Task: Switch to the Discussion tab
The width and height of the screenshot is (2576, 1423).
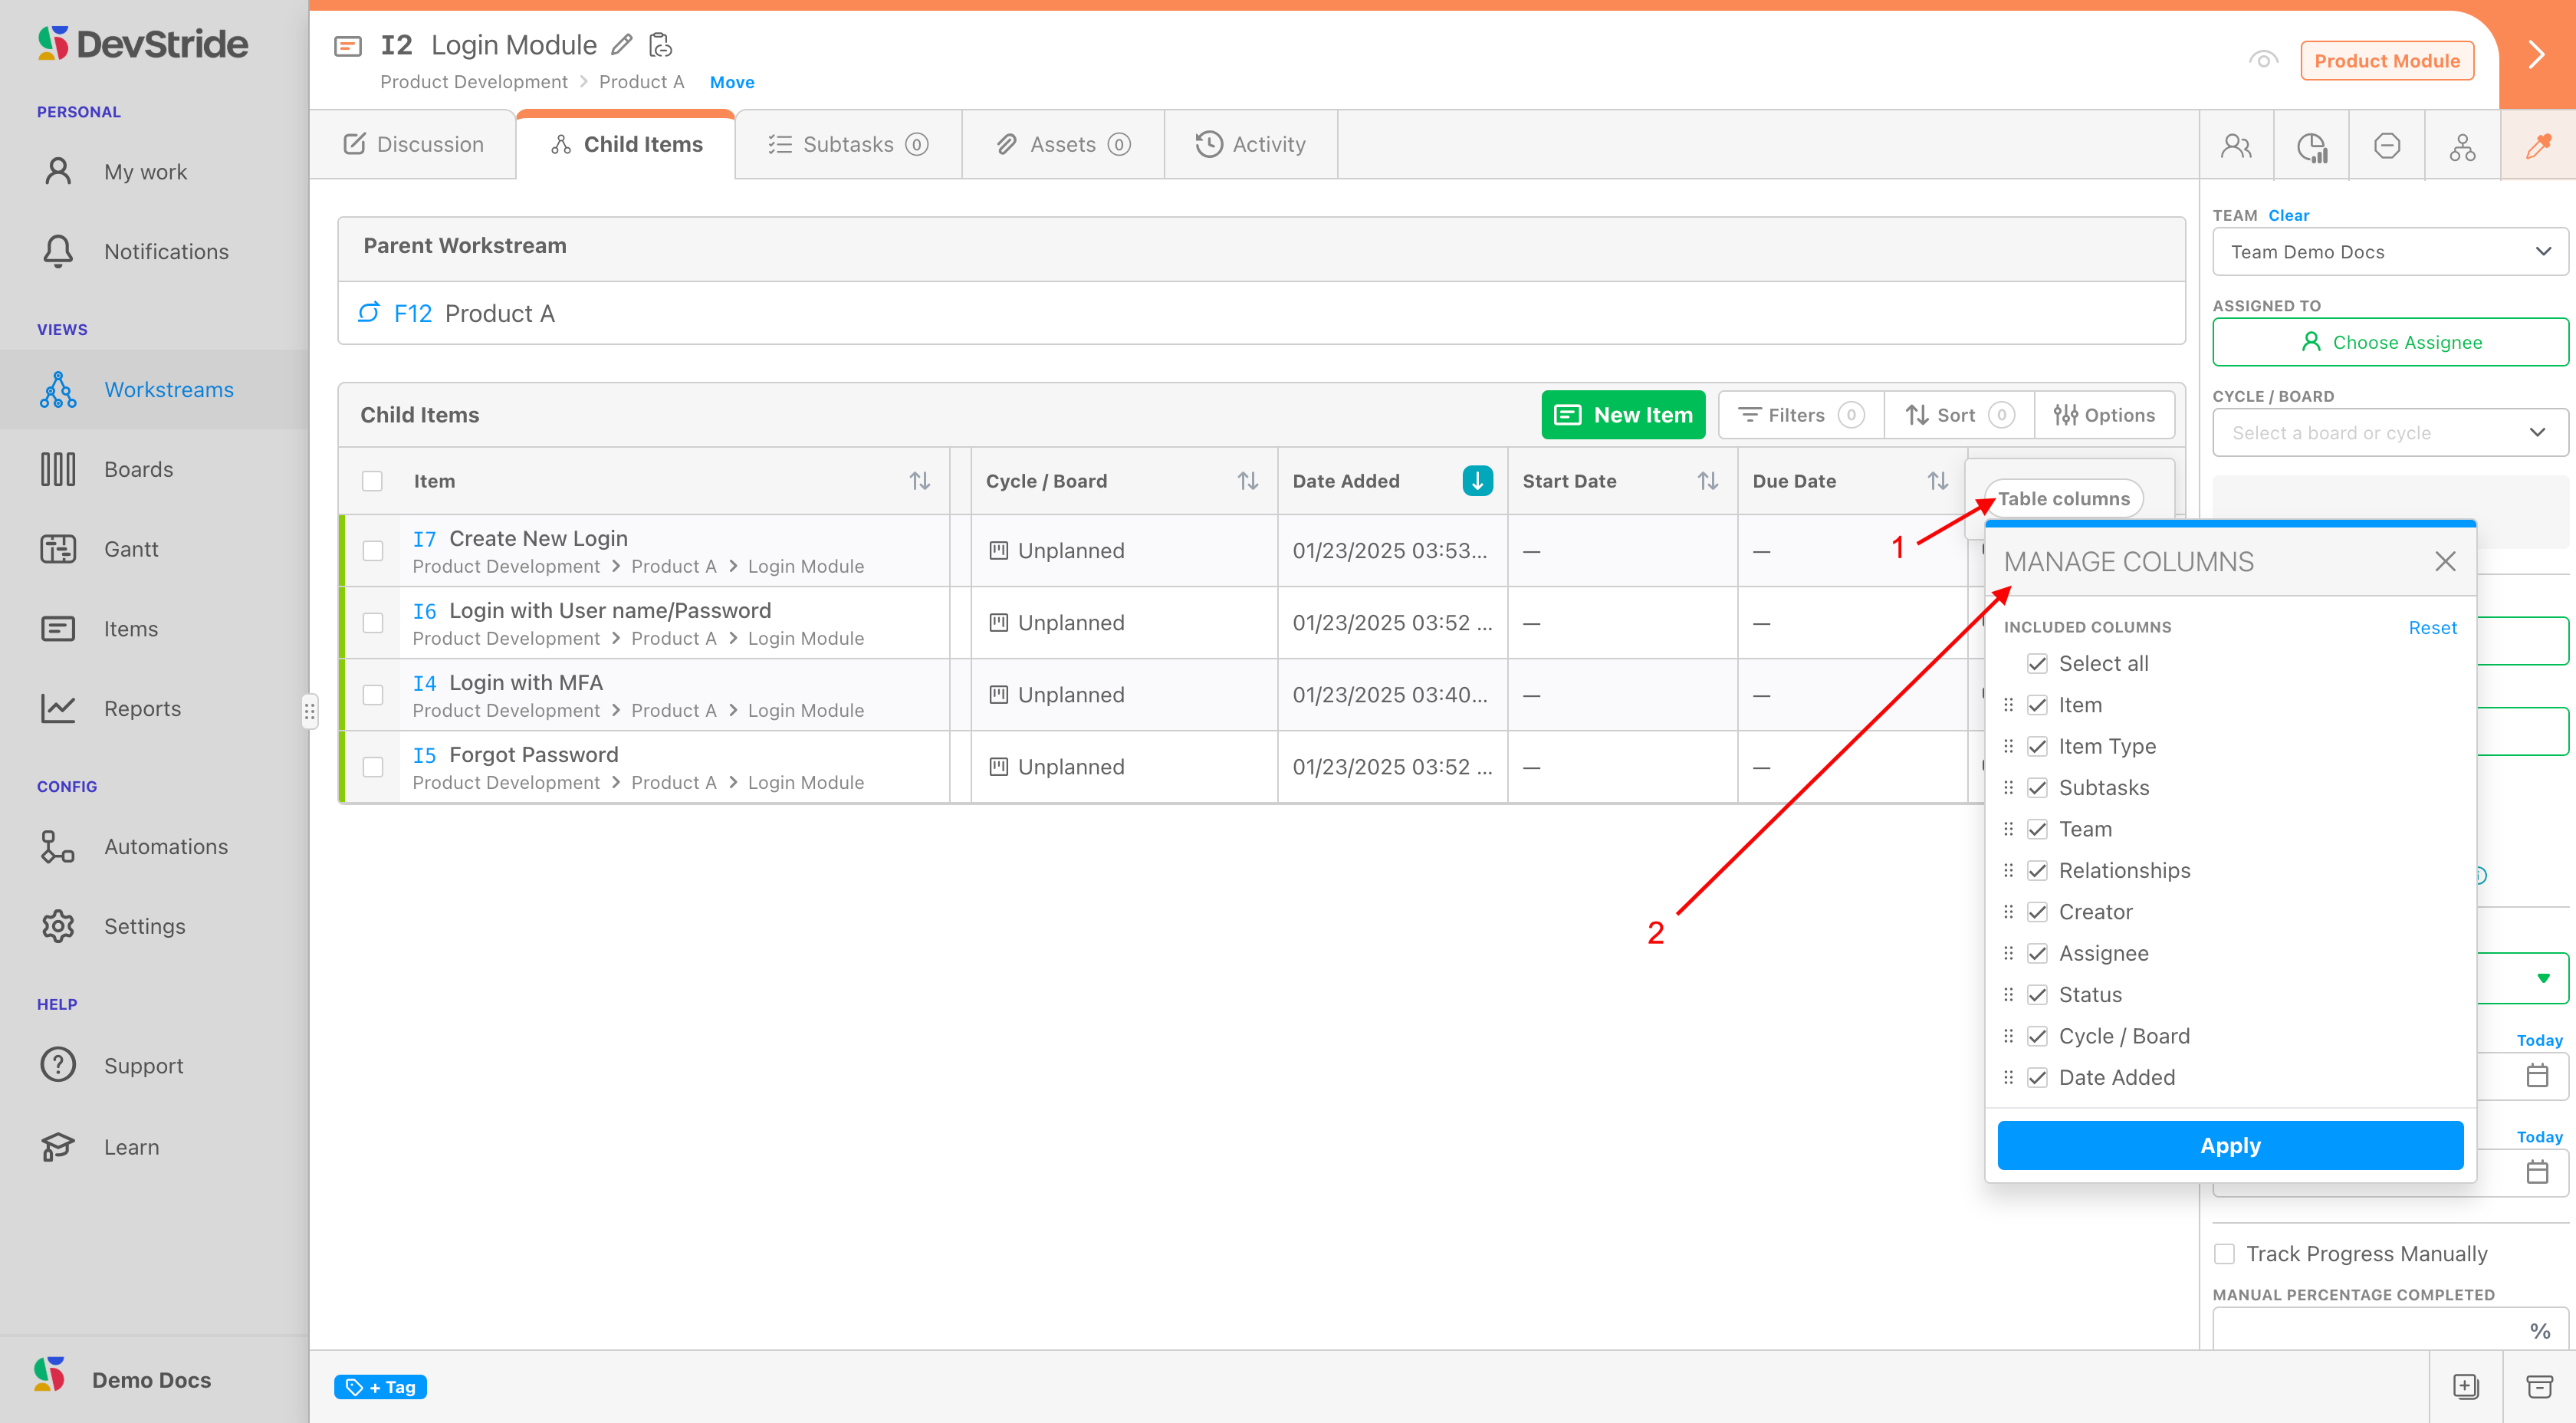Action: 413,145
